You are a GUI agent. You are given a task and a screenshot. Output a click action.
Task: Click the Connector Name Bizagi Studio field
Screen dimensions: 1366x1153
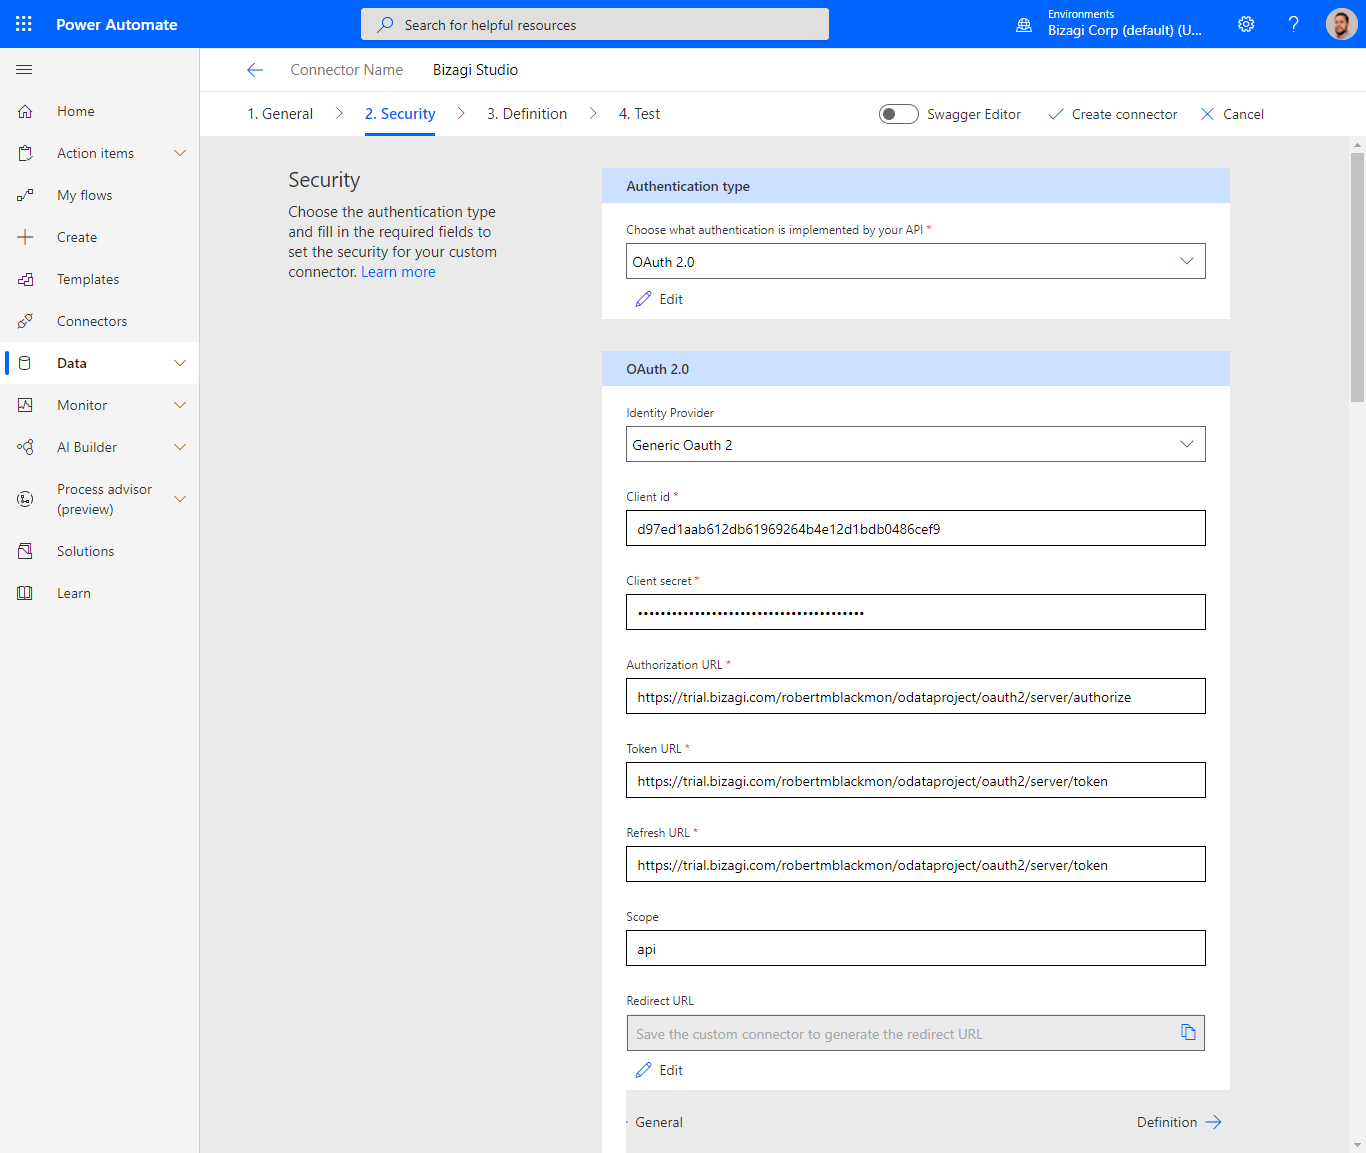pos(475,70)
